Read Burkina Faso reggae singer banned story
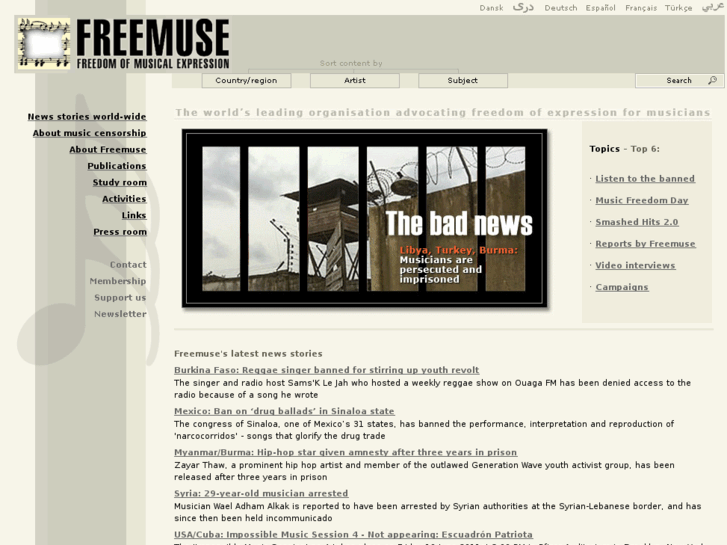The image size is (727, 545). coord(326,370)
